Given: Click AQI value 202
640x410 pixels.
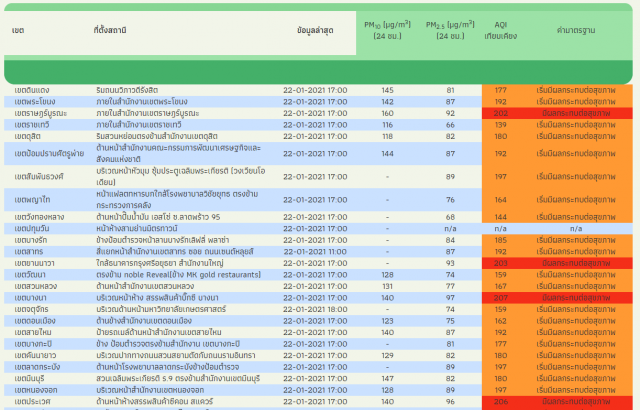Looking at the screenshot, I should tap(500, 113).
